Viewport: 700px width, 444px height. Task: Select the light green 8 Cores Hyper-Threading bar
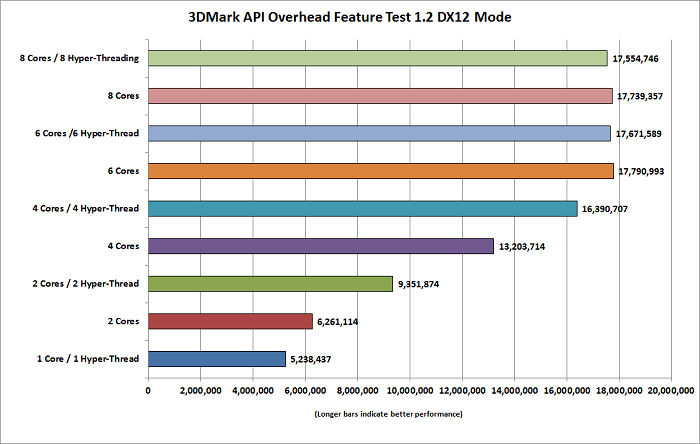coord(378,58)
